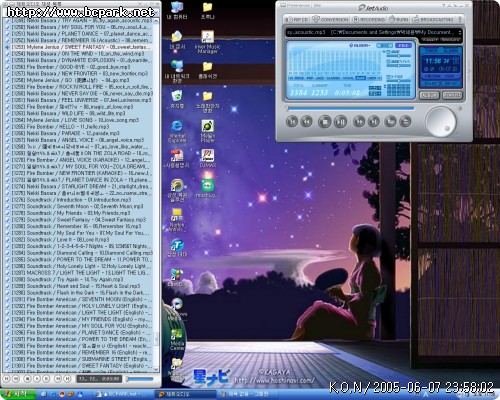Click JetAudio main seek progress bar

click(350, 108)
